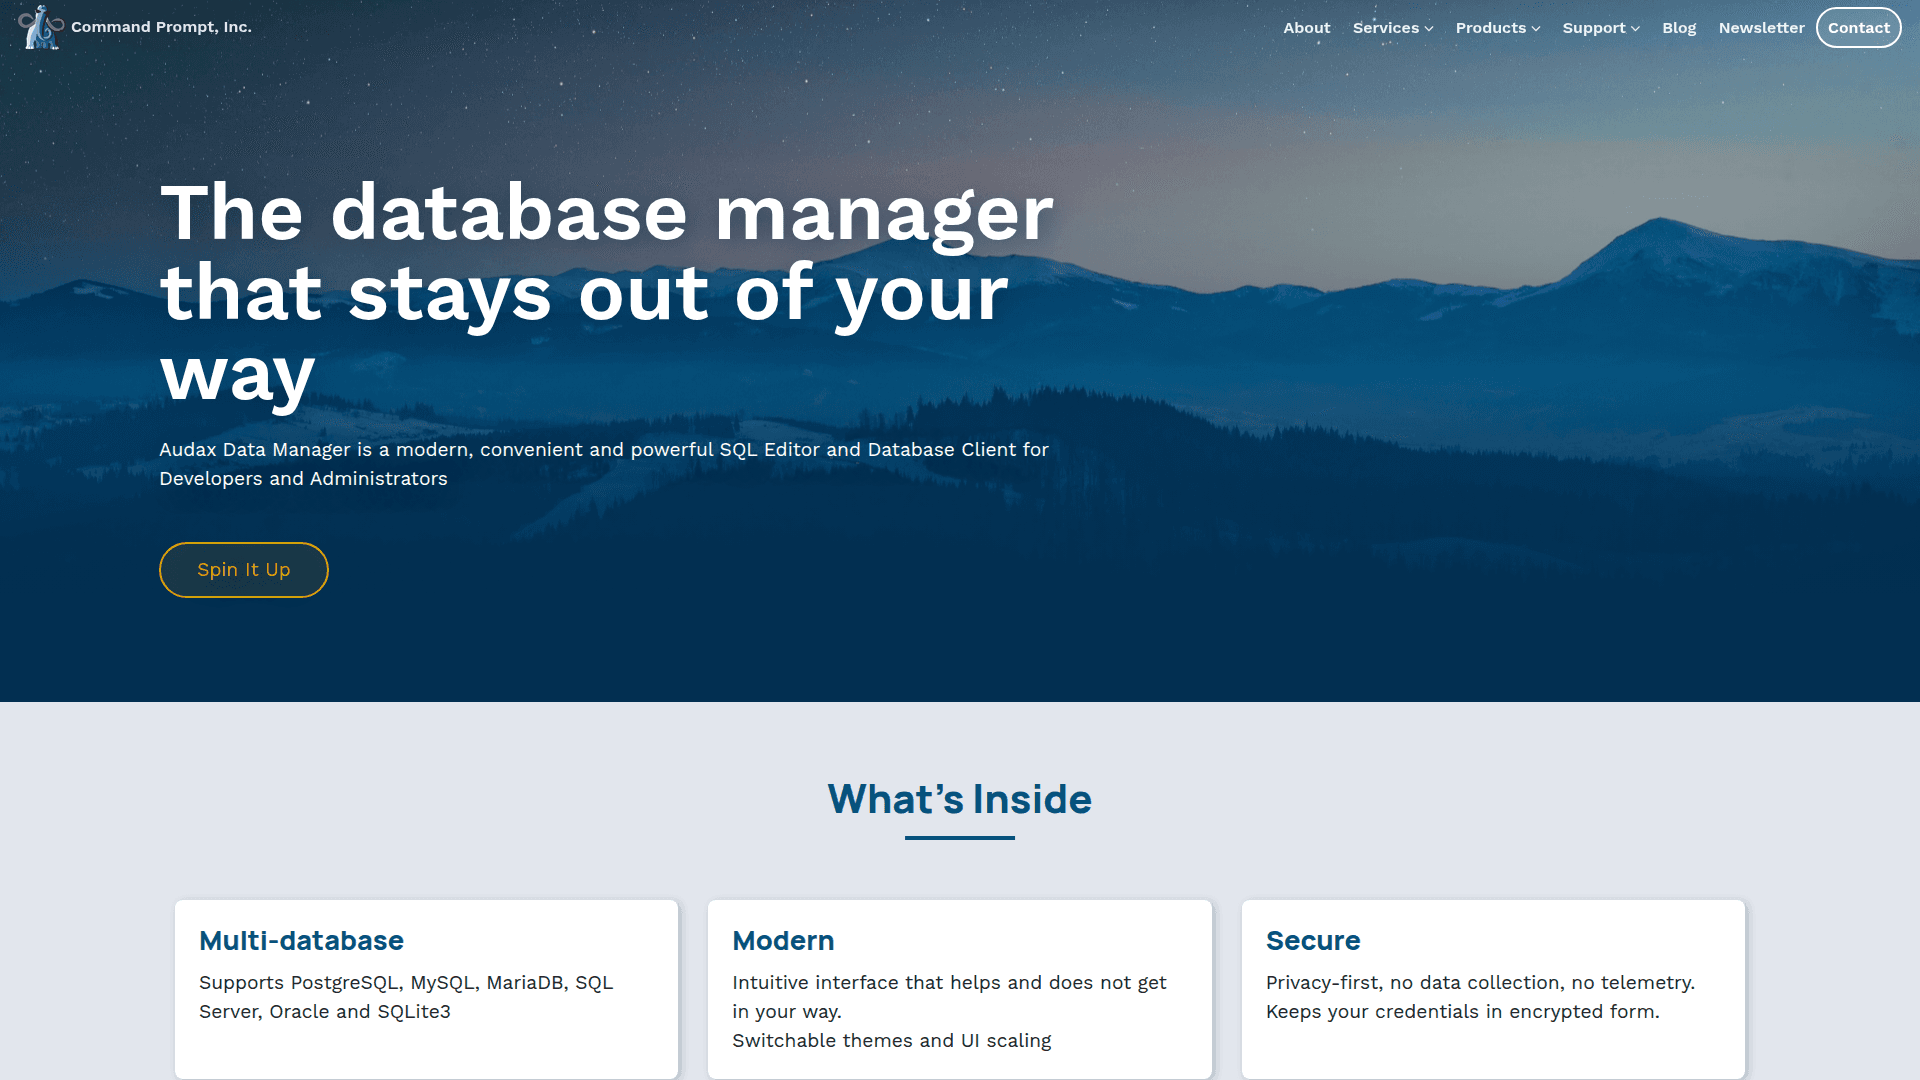Click the Contact button in the header
The height and width of the screenshot is (1080, 1920).
tap(1858, 28)
